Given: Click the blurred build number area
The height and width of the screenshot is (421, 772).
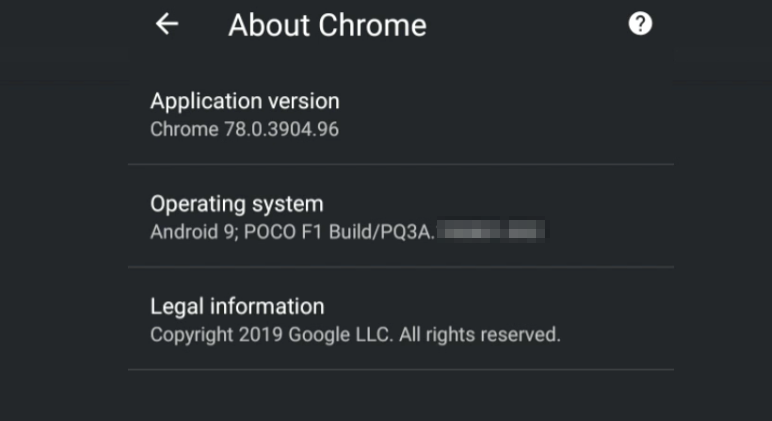Looking at the screenshot, I should click(x=494, y=232).
